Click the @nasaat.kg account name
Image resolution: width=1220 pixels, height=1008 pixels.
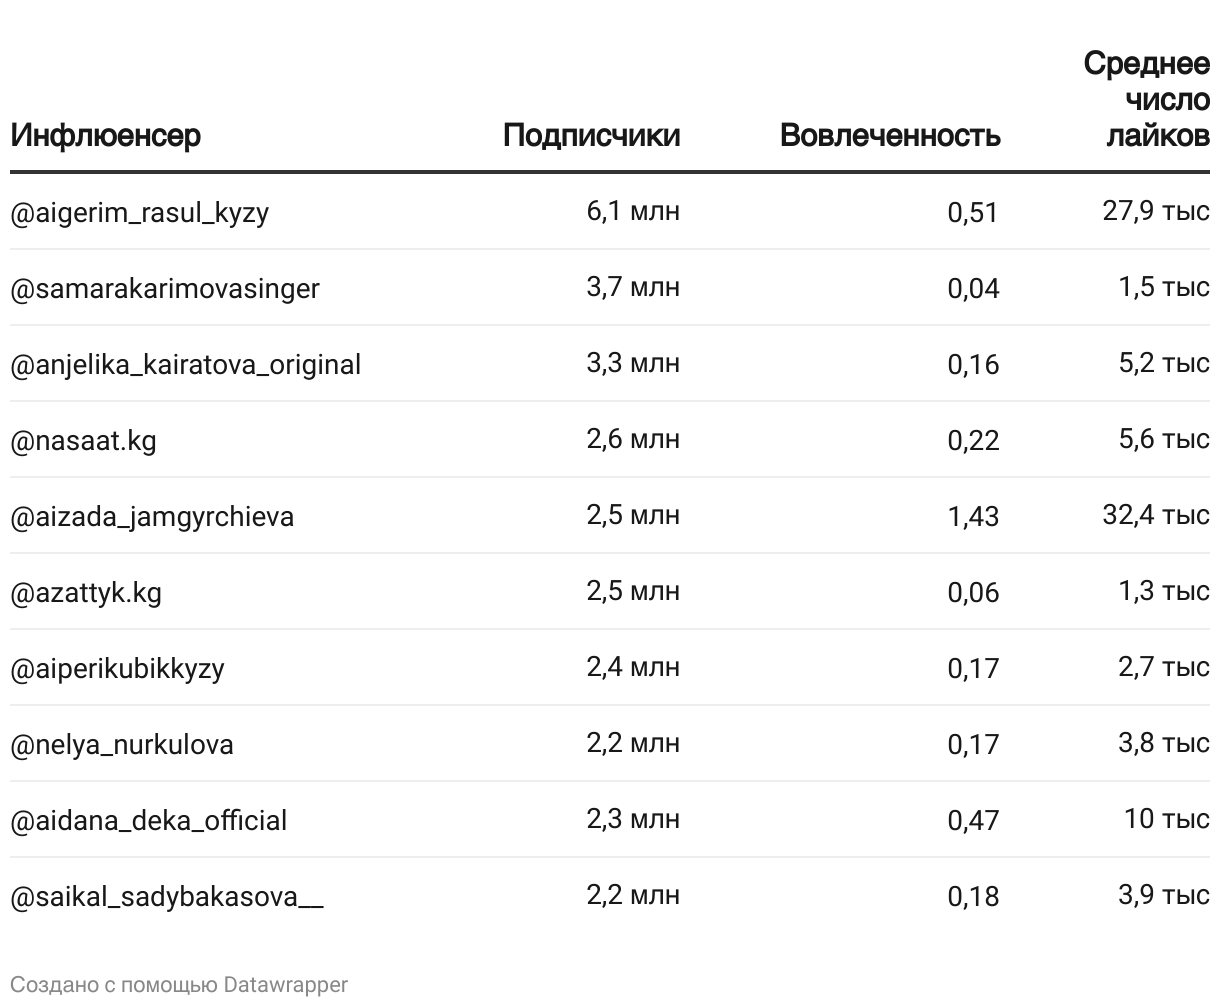(84, 441)
